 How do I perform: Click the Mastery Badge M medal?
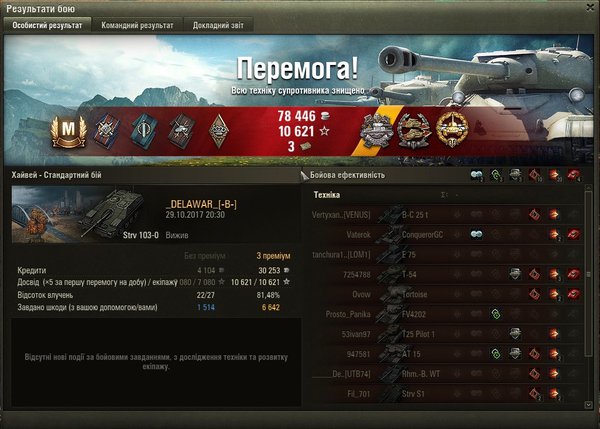(x=68, y=132)
